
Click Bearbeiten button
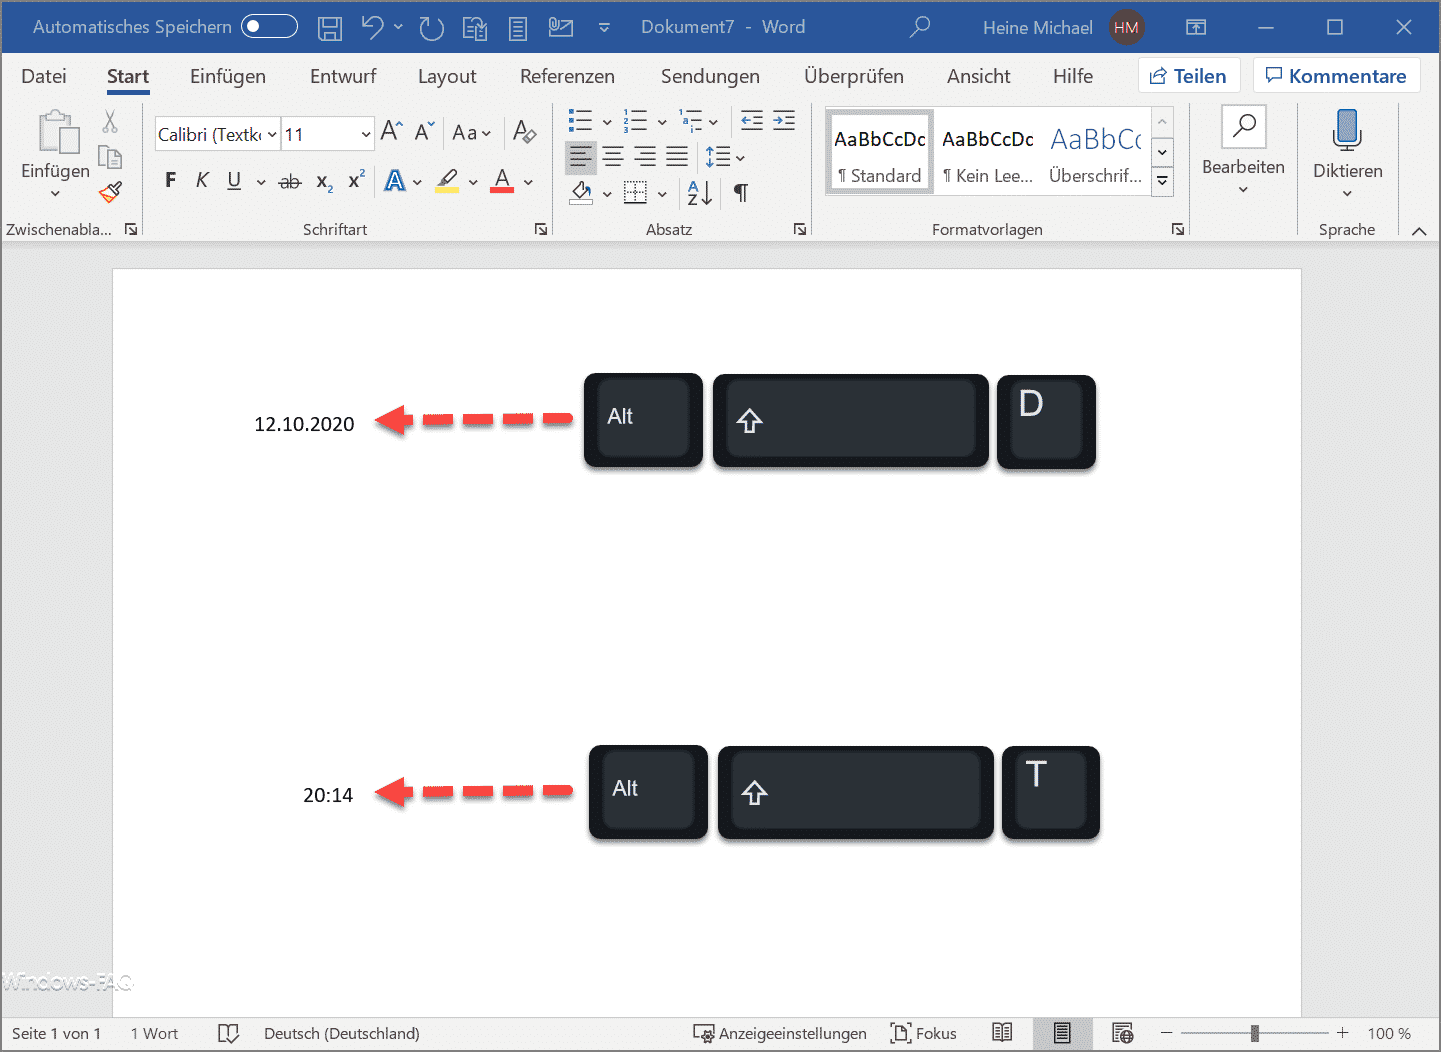tap(1243, 151)
